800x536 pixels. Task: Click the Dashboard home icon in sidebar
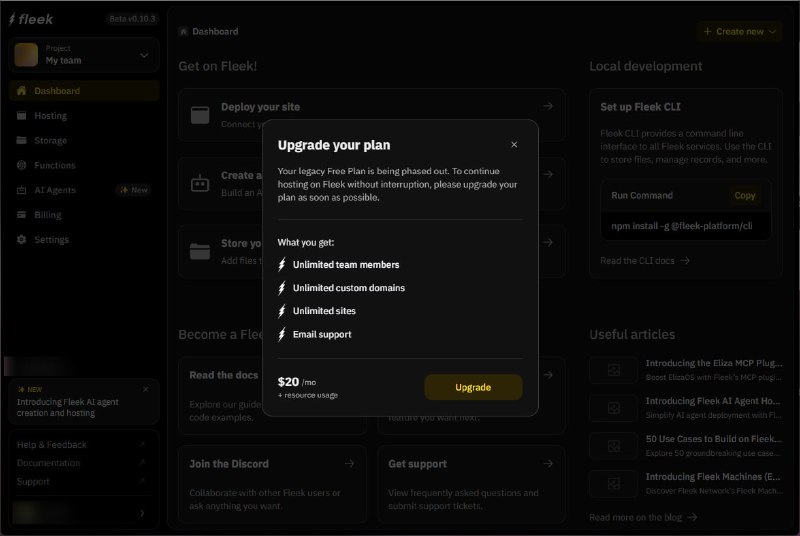(x=22, y=91)
